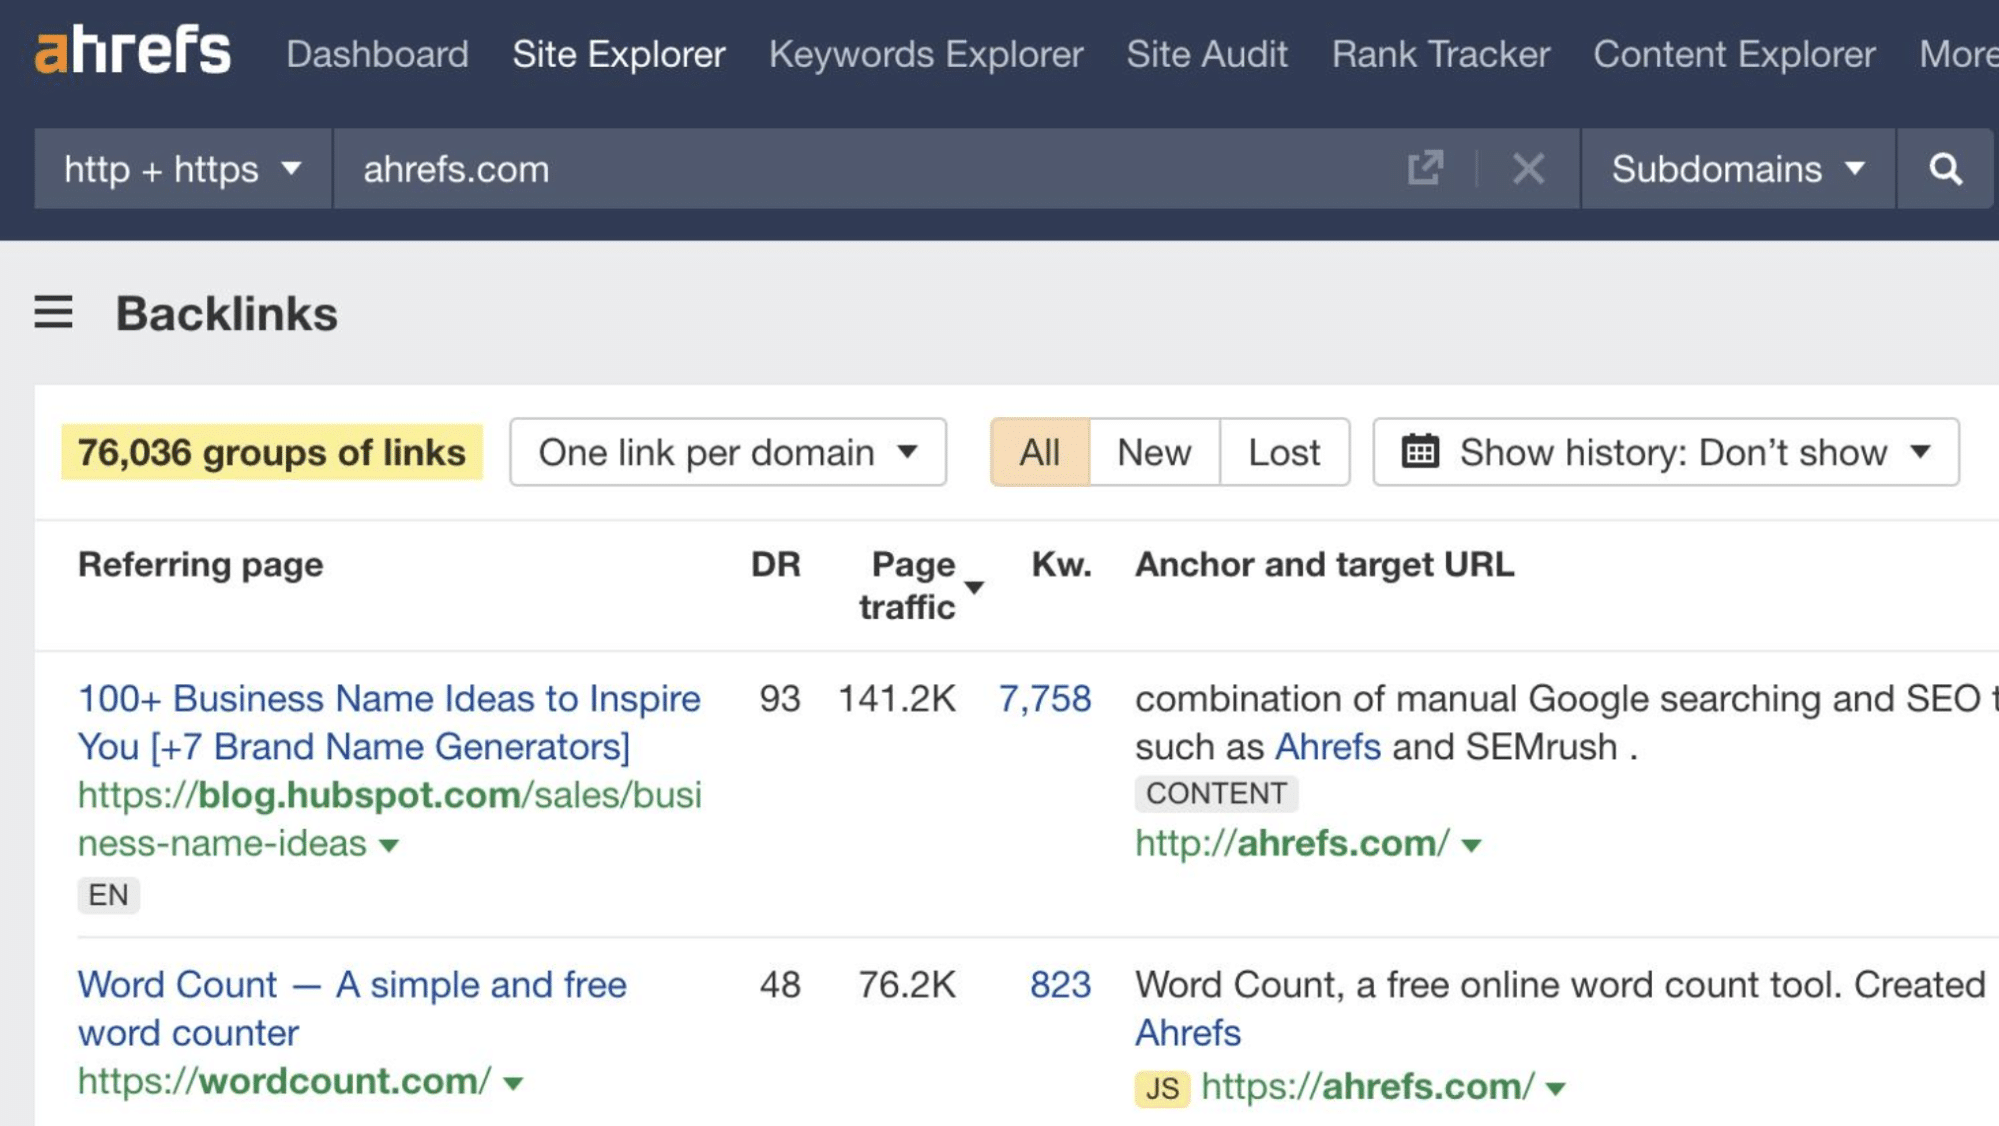Open the More menu
The height and width of the screenshot is (1126, 1999).
pos(1958,54)
